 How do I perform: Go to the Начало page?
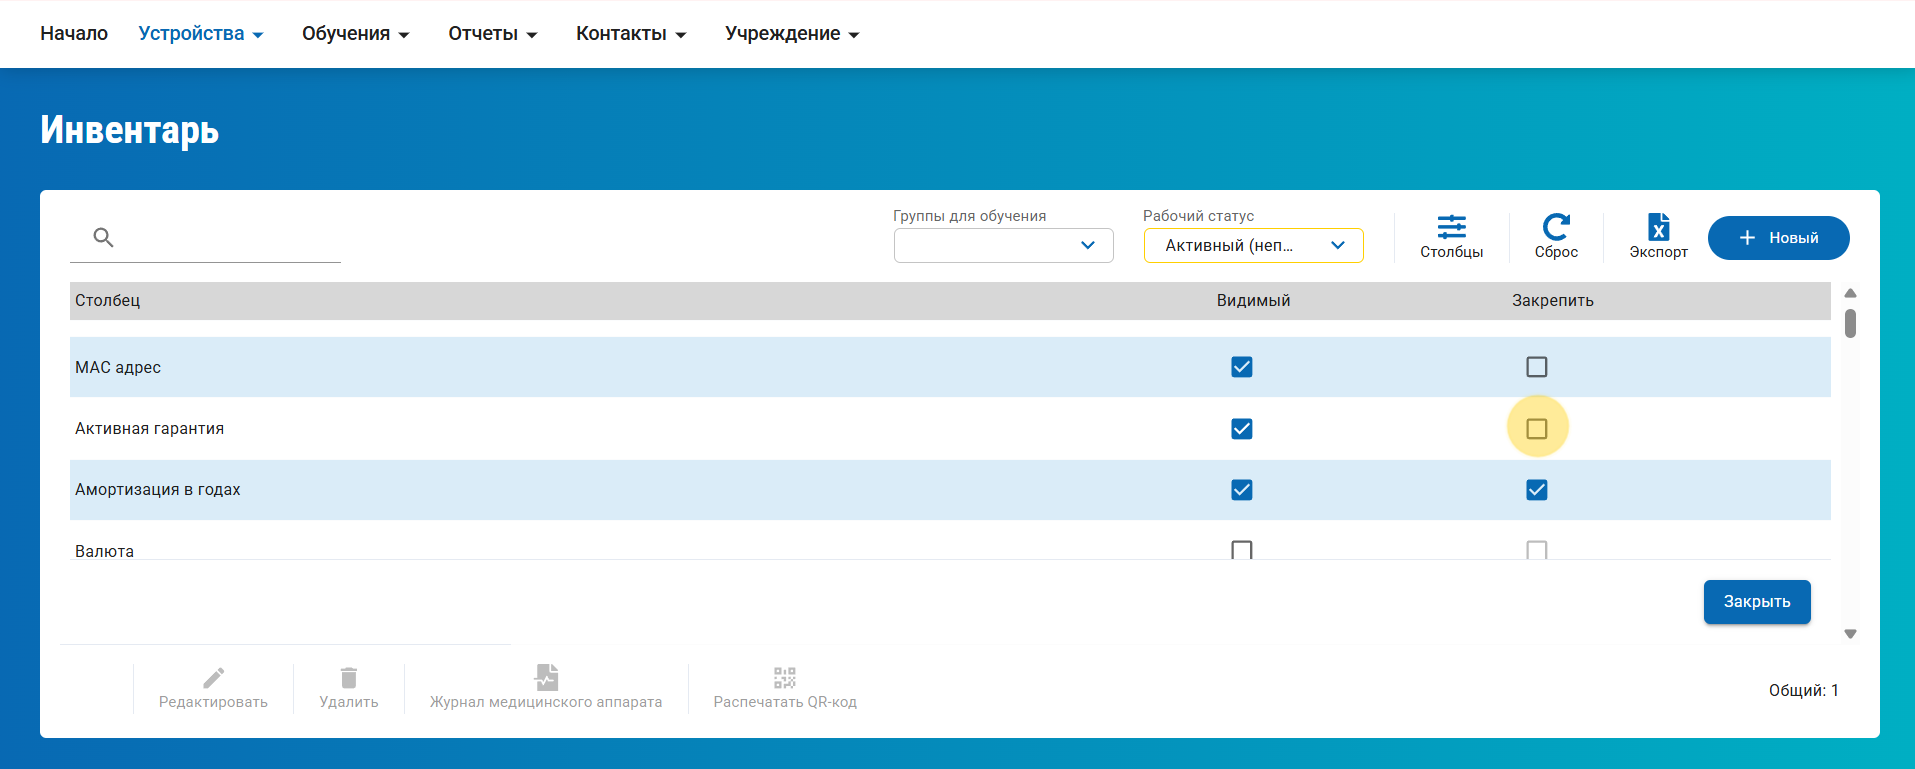tap(74, 34)
